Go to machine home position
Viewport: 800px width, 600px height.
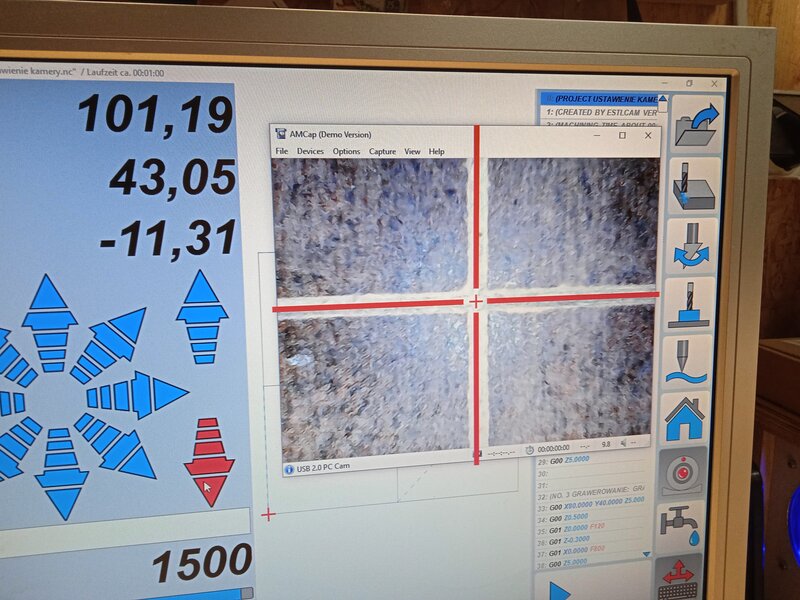(684, 419)
